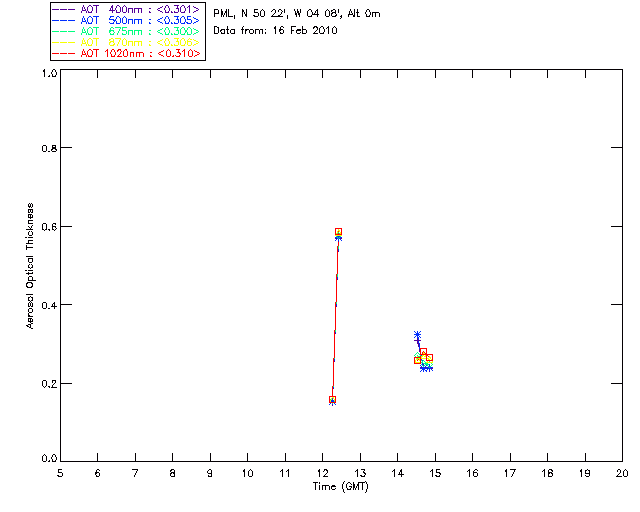
Task: Click the PML station location text
Action: (x=297, y=14)
